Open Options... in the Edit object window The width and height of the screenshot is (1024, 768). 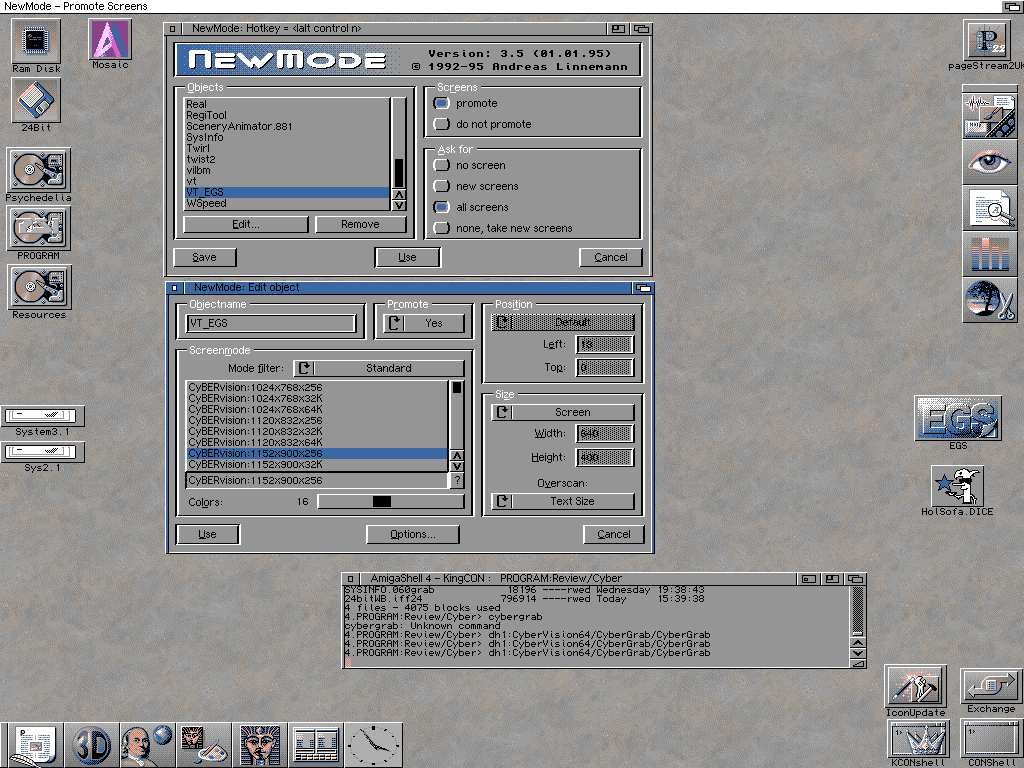(413, 534)
